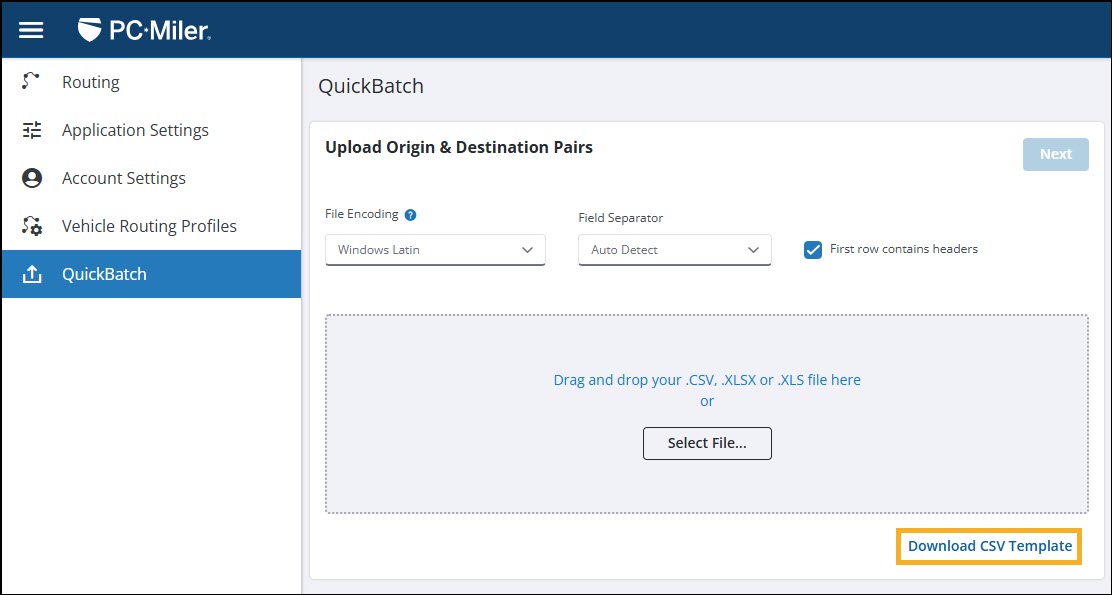Click the Application Settings sliders icon
This screenshot has width=1112, height=595.
pyautogui.click(x=30, y=129)
